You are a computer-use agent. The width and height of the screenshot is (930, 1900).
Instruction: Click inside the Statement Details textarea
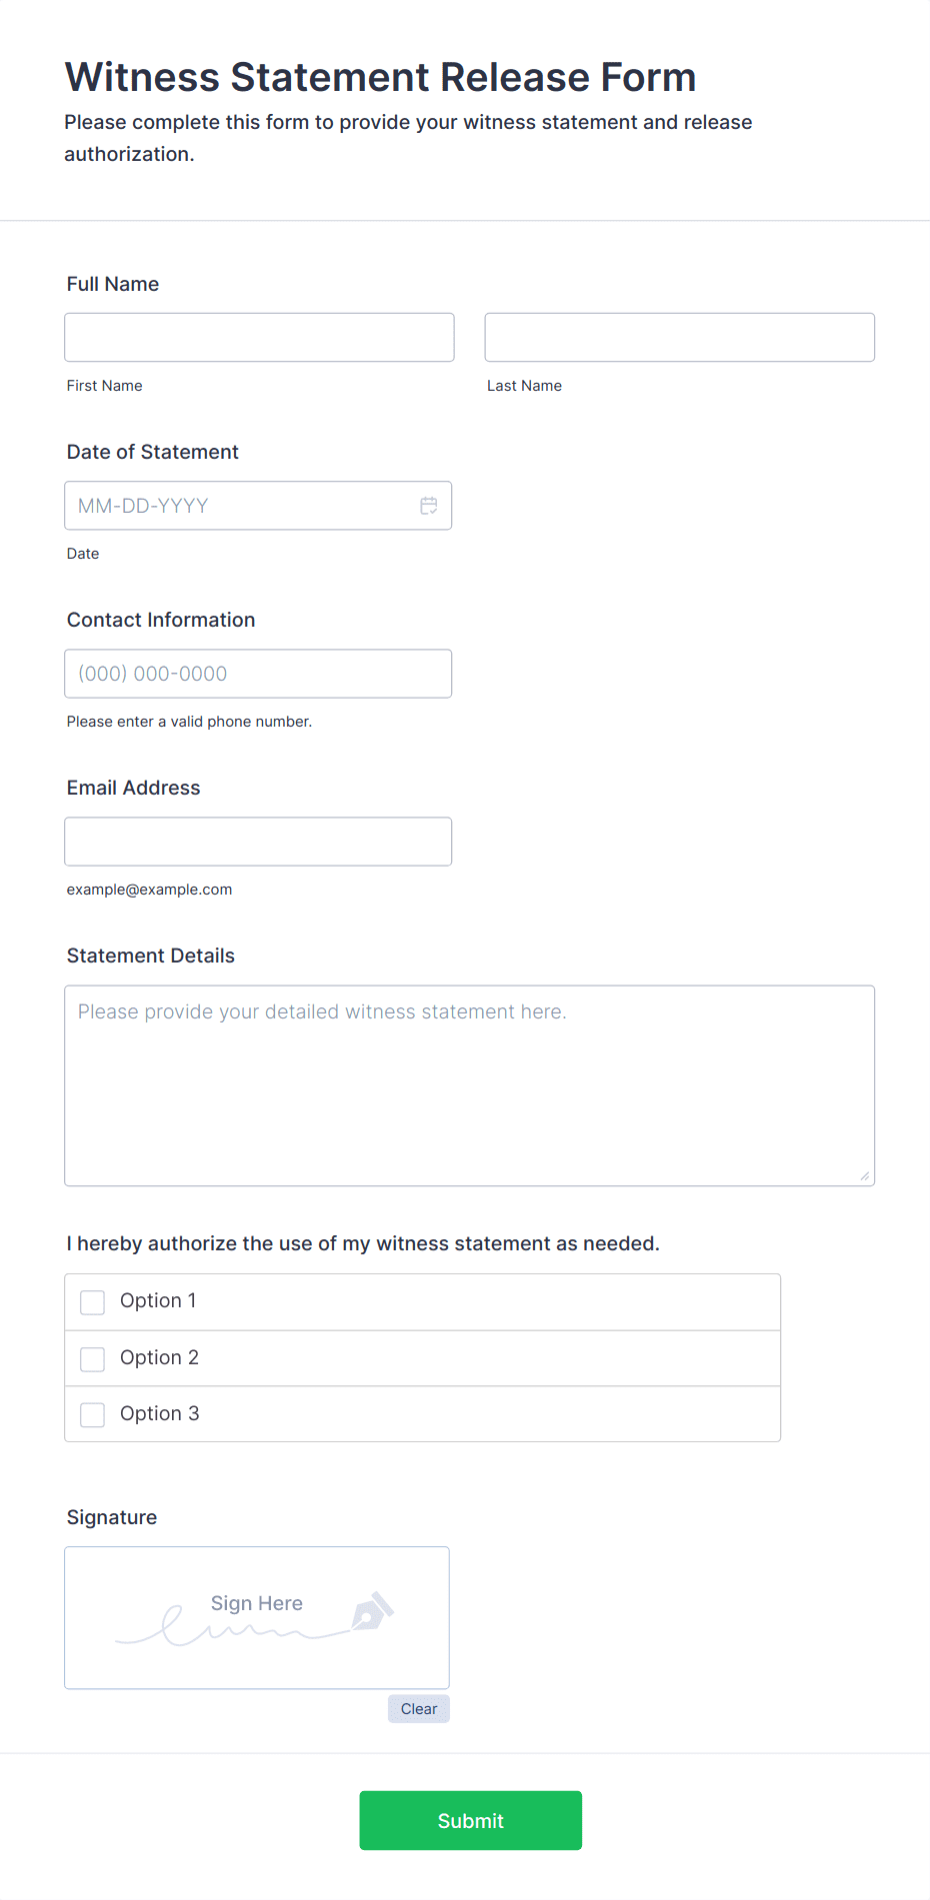click(470, 1086)
